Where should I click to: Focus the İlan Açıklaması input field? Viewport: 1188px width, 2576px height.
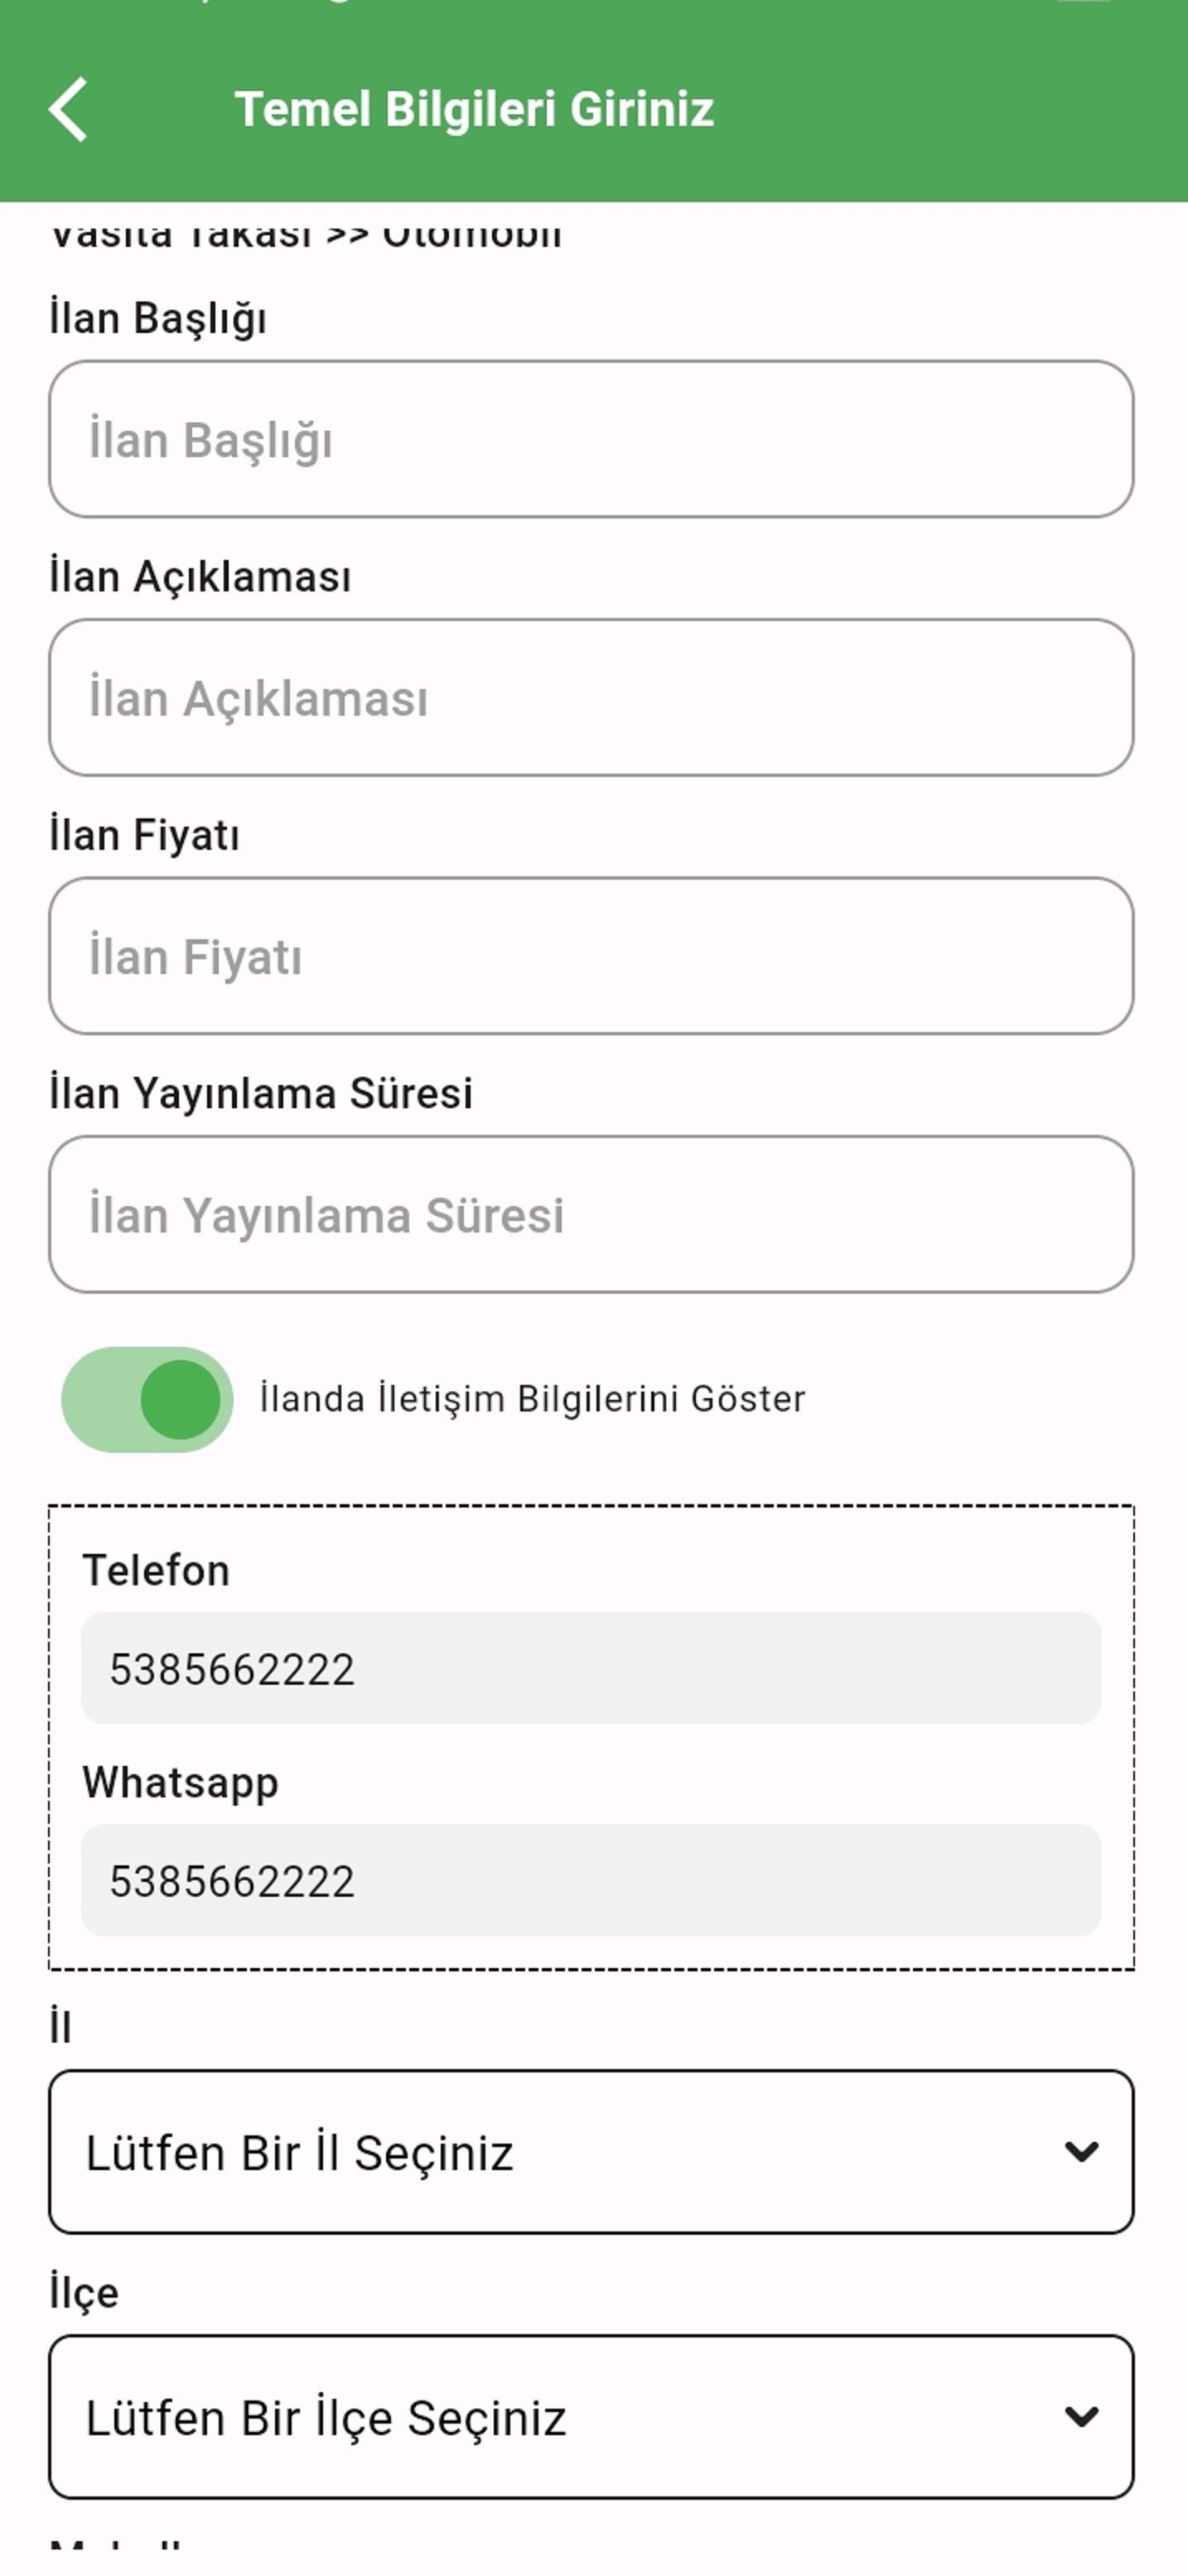click(591, 697)
